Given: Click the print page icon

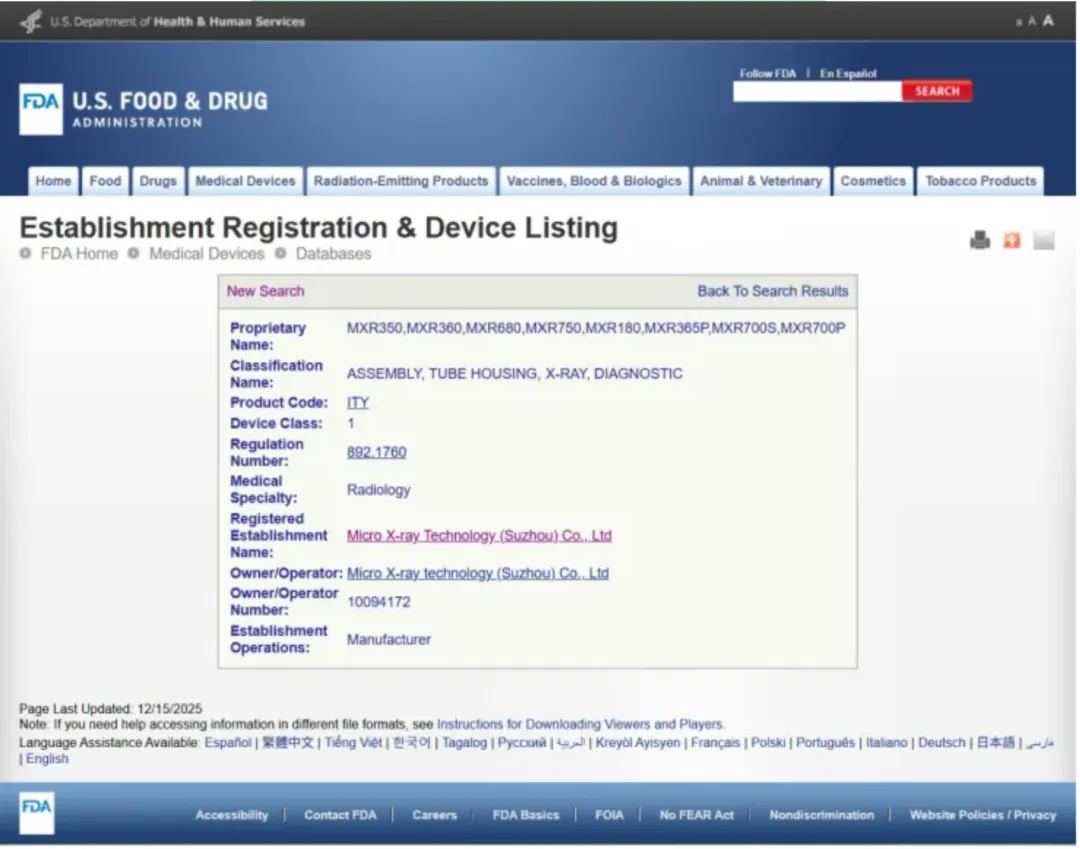Looking at the screenshot, I should (979, 240).
